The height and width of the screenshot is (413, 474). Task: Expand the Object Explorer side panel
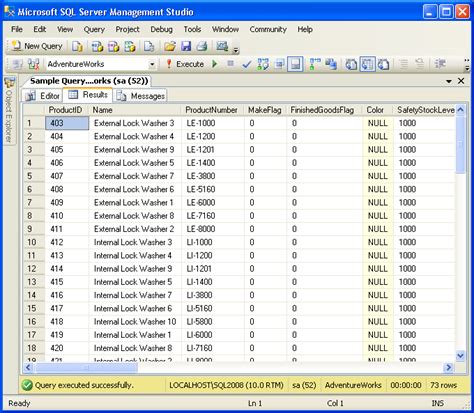[9, 111]
